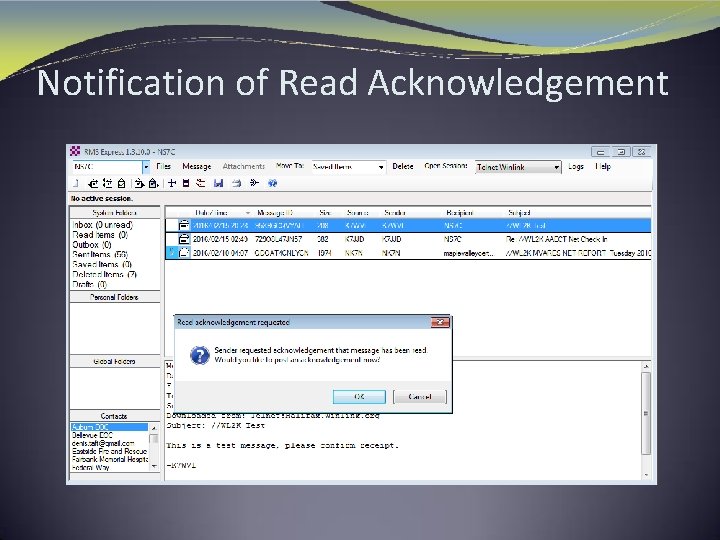Click the Global Folders header
The height and width of the screenshot is (540, 720).
point(115,361)
